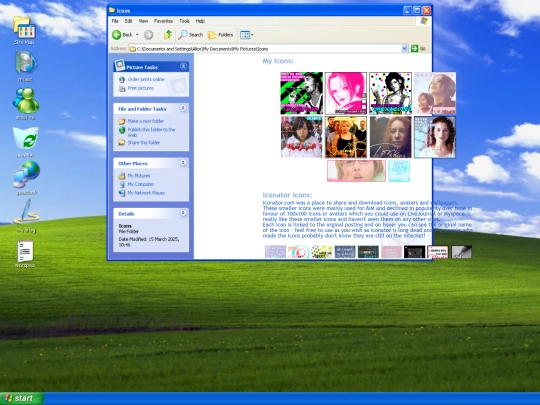The image size is (540, 405).
Task: Collapse the File and Folder Tasks panel
Action: (183, 108)
